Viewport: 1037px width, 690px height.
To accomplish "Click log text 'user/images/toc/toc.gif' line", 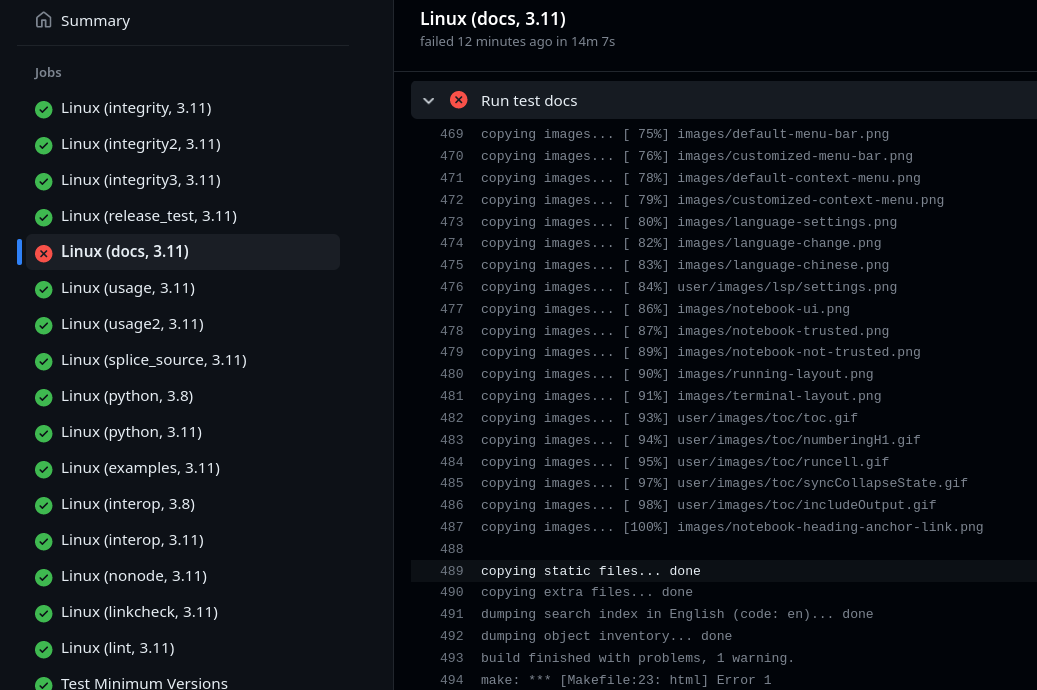I will point(669,418).
